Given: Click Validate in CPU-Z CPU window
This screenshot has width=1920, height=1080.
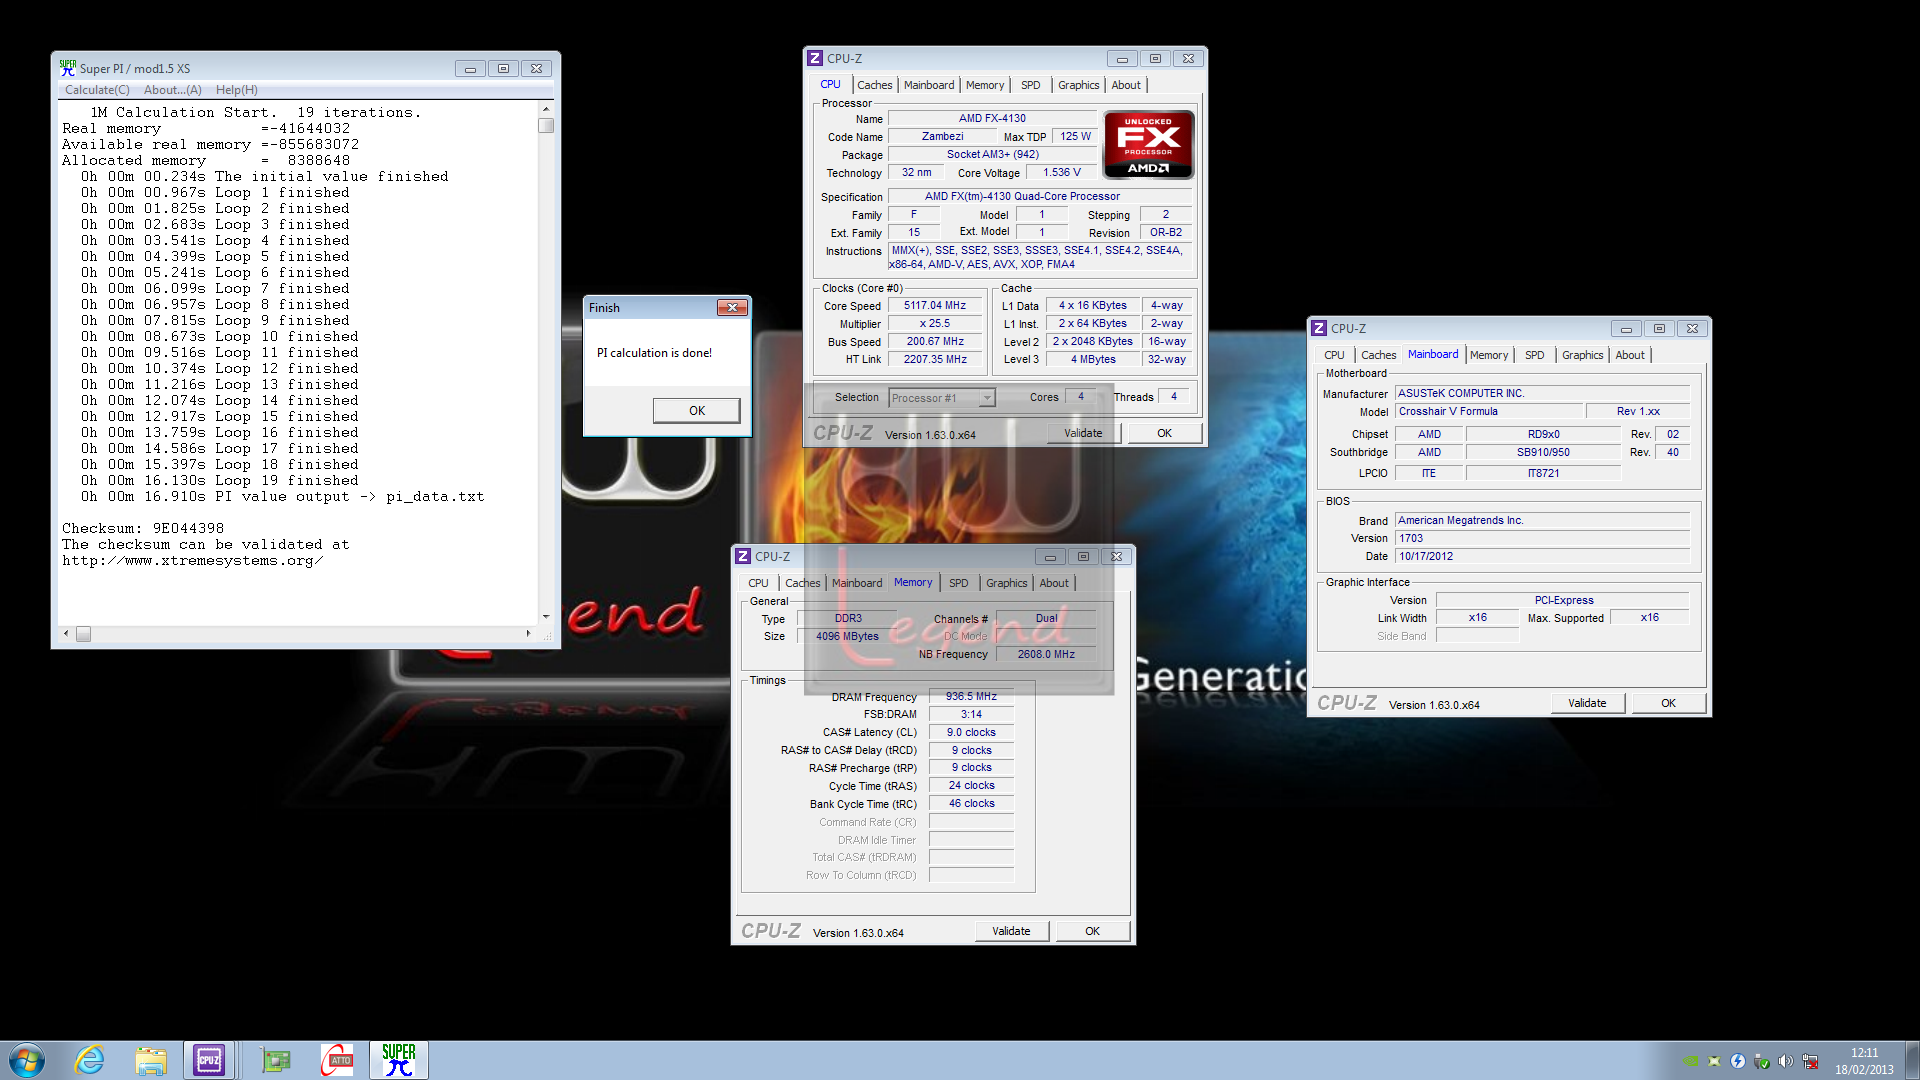Looking at the screenshot, I should tap(1083, 433).
